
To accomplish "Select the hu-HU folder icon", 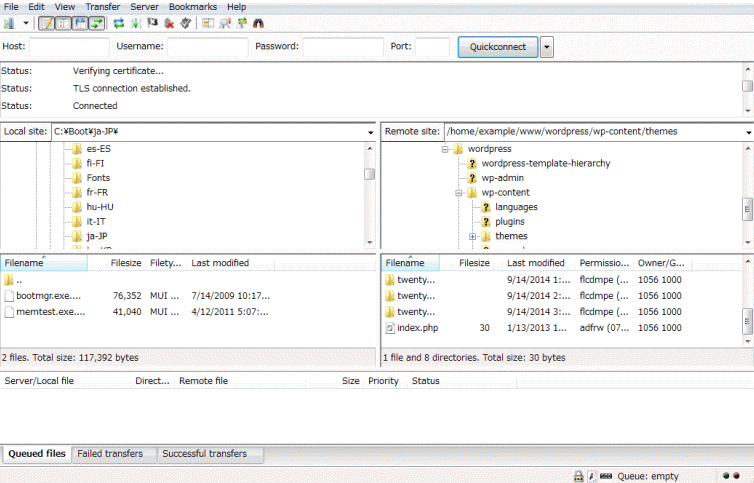I will (77, 207).
